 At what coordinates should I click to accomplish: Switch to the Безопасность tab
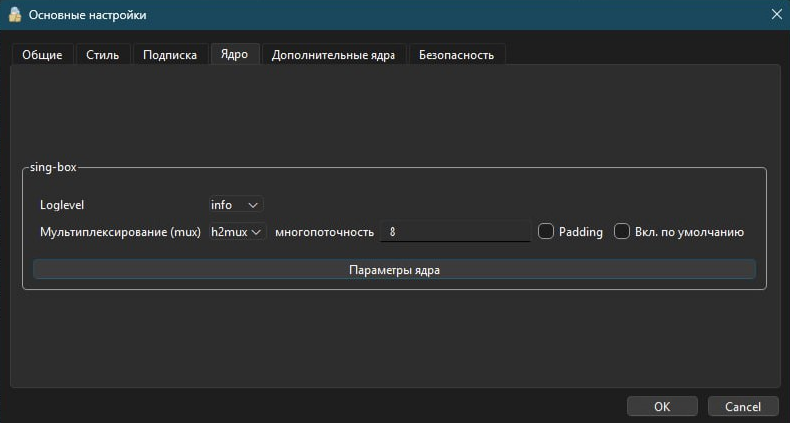click(x=456, y=55)
